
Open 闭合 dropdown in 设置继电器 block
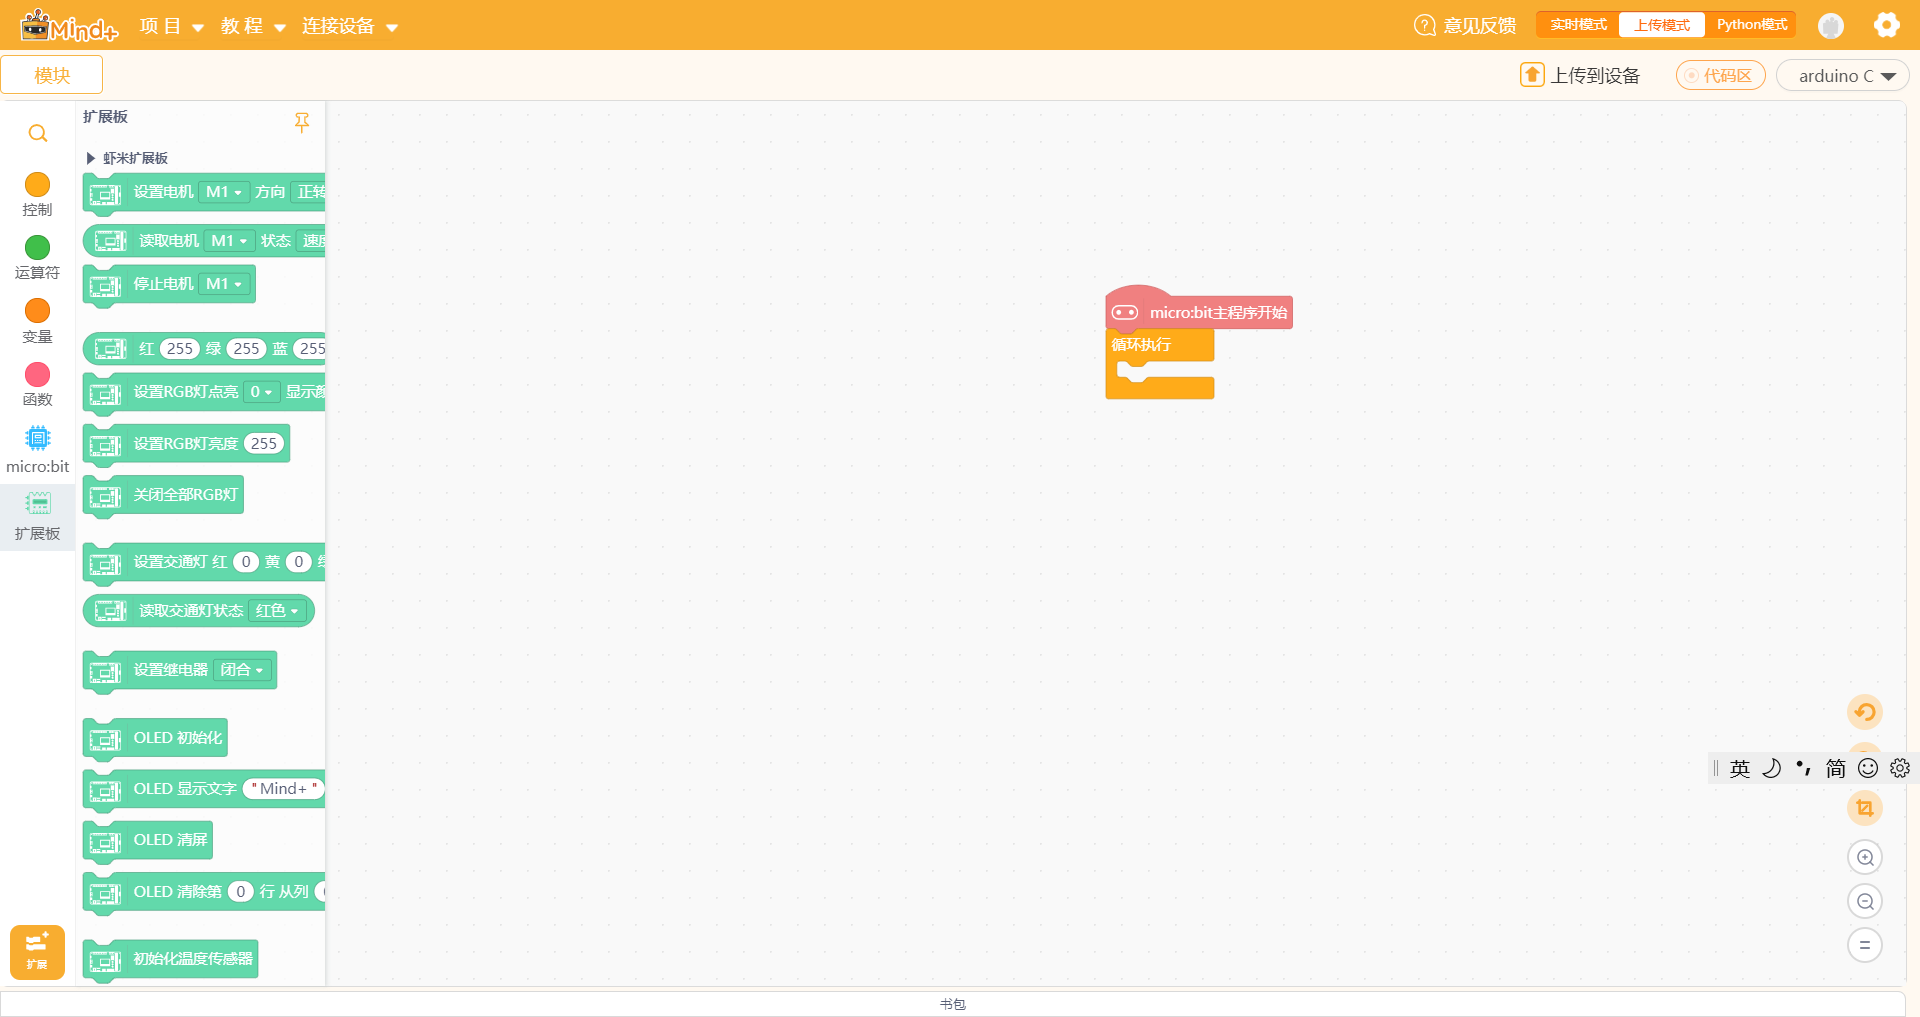click(243, 670)
